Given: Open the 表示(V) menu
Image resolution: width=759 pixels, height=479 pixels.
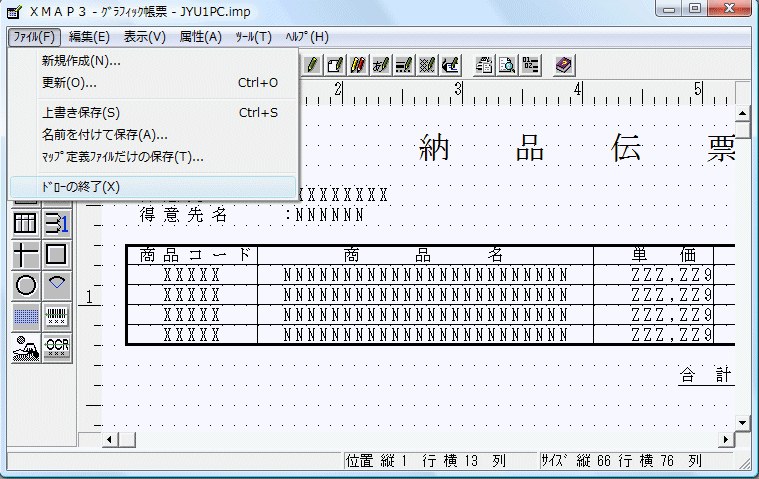Looking at the screenshot, I should tap(144, 37).
